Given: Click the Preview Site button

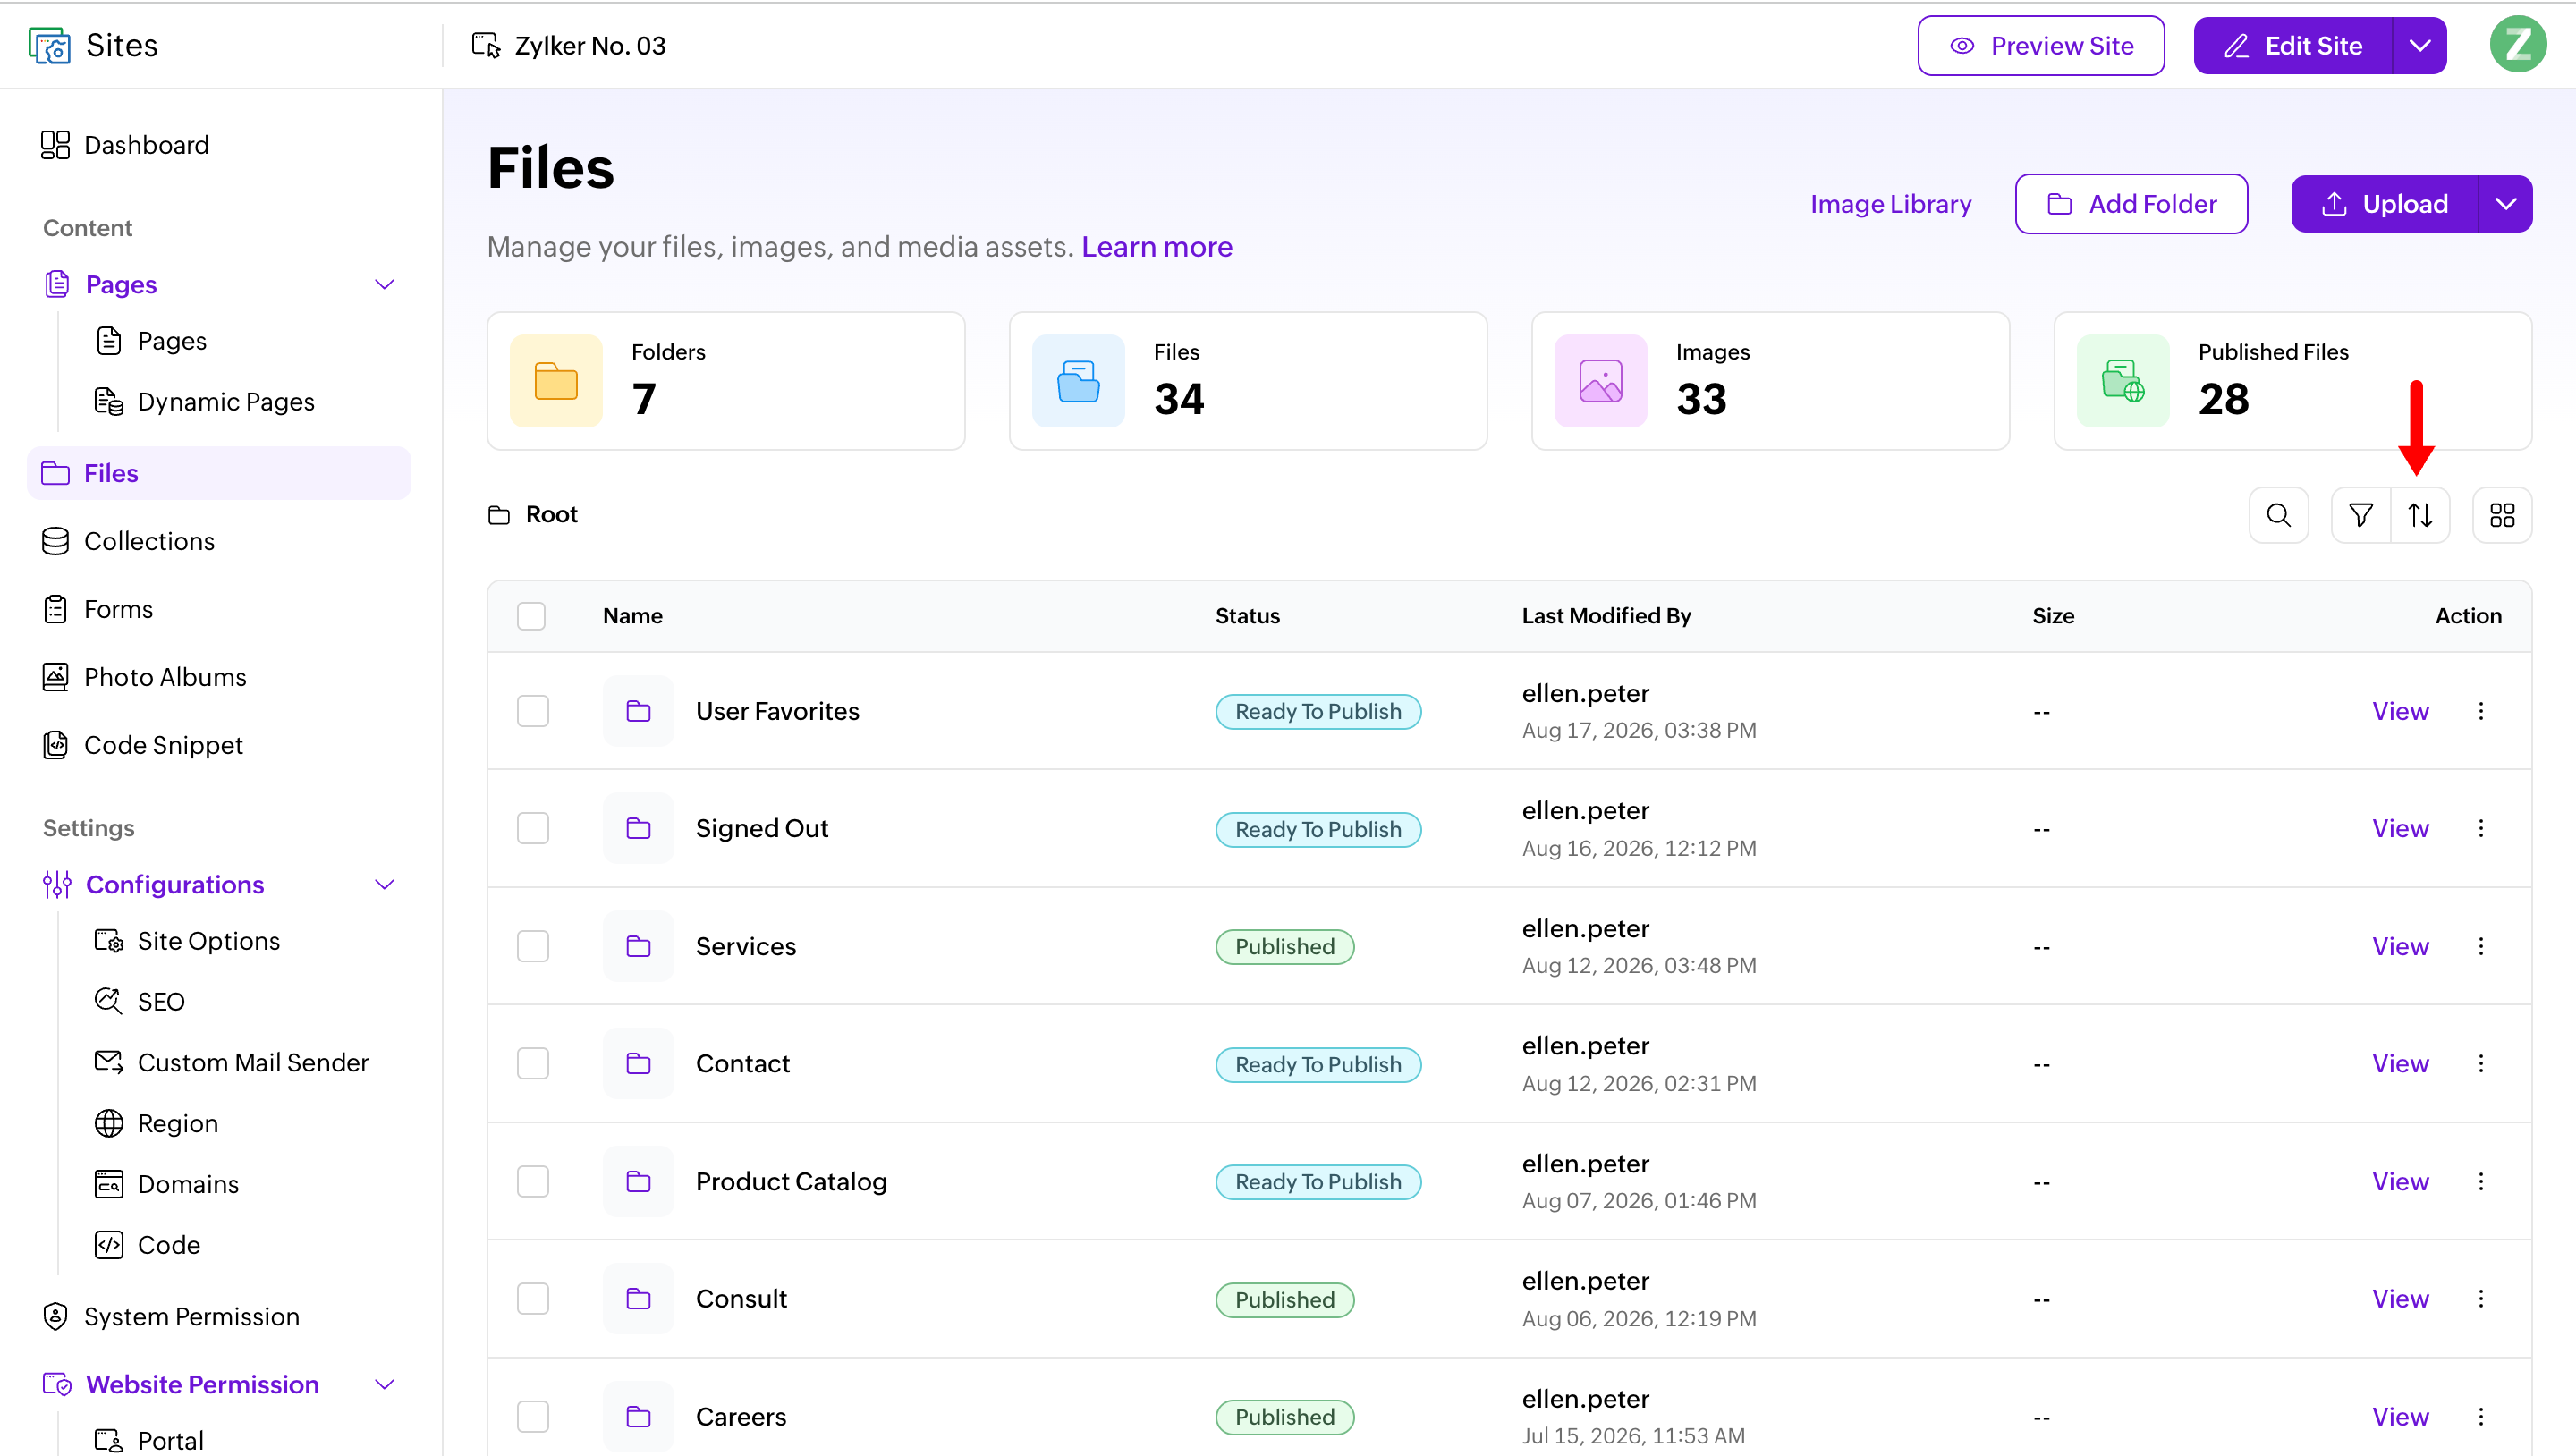Looking at the screenshot, I should pyautogui.click(x=2041, y=45).
